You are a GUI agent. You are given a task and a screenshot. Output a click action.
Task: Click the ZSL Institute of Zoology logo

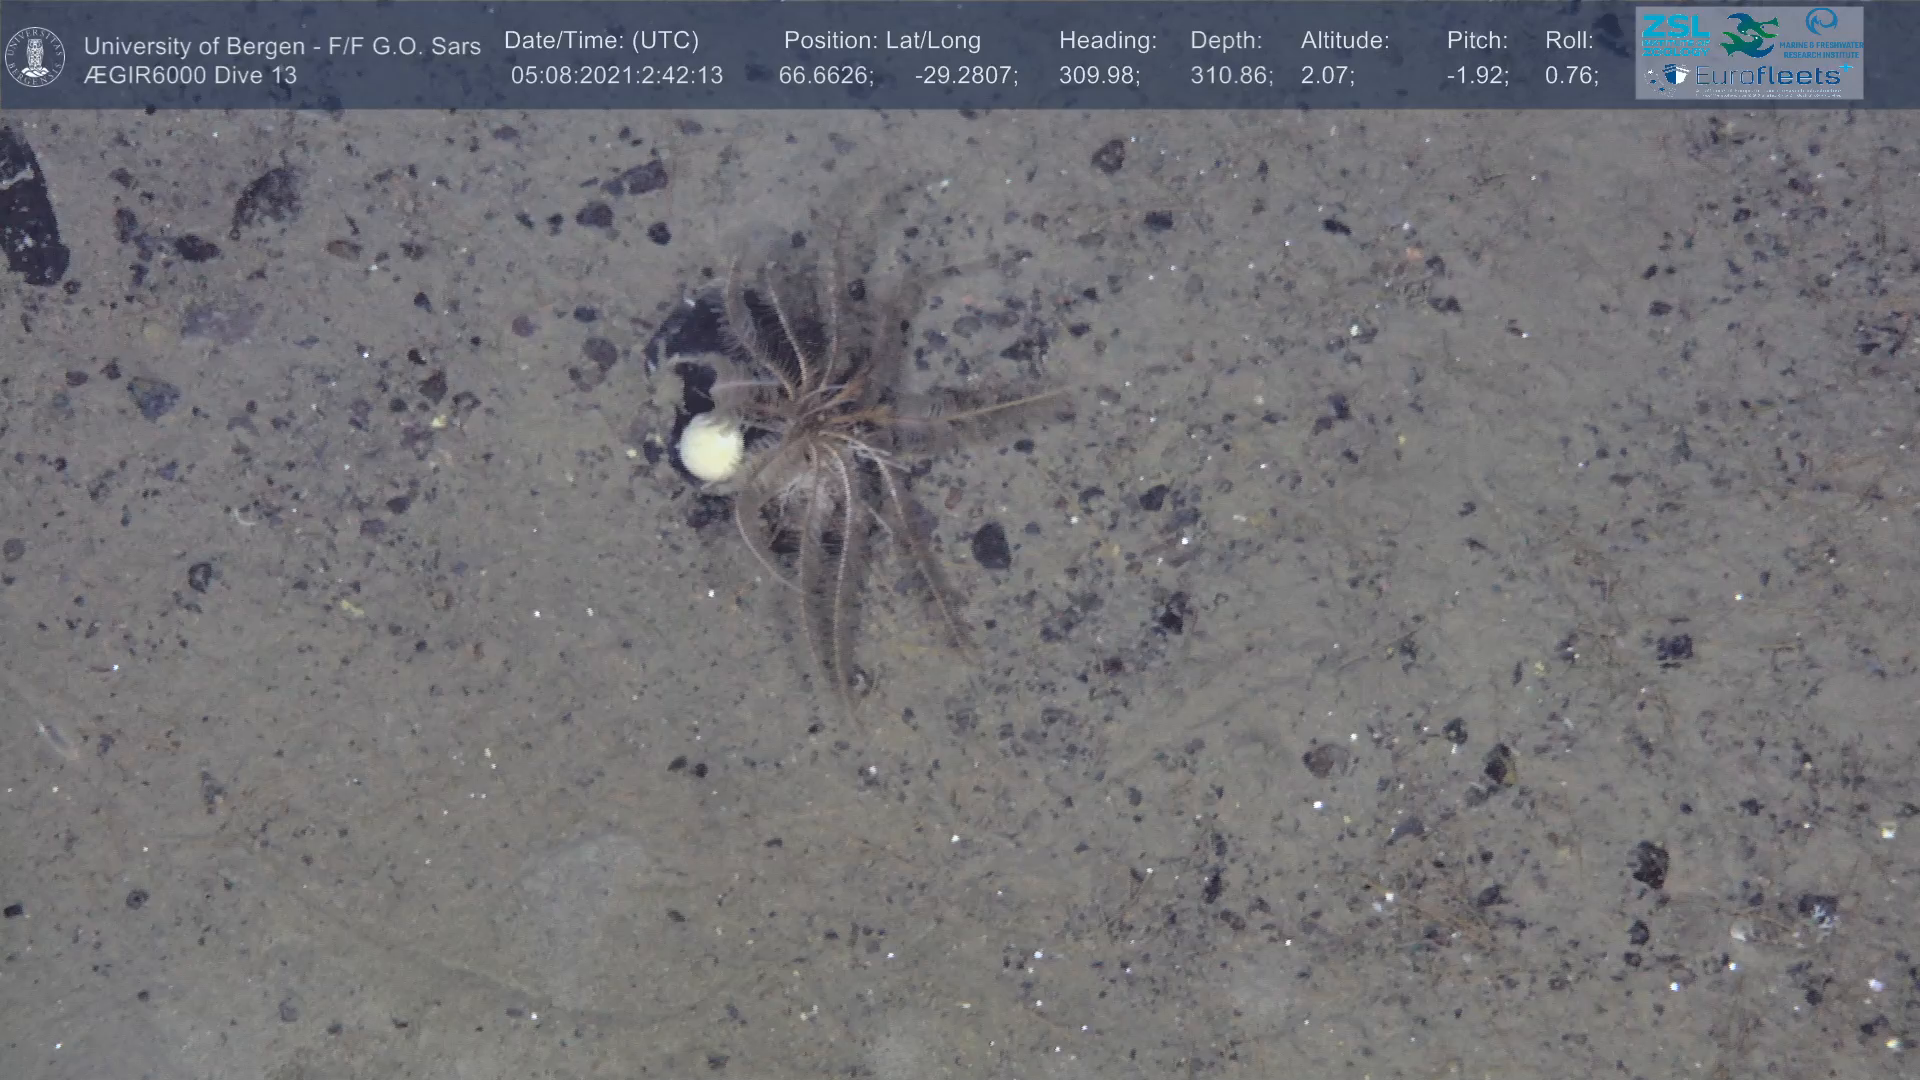tap(1676, 34)
